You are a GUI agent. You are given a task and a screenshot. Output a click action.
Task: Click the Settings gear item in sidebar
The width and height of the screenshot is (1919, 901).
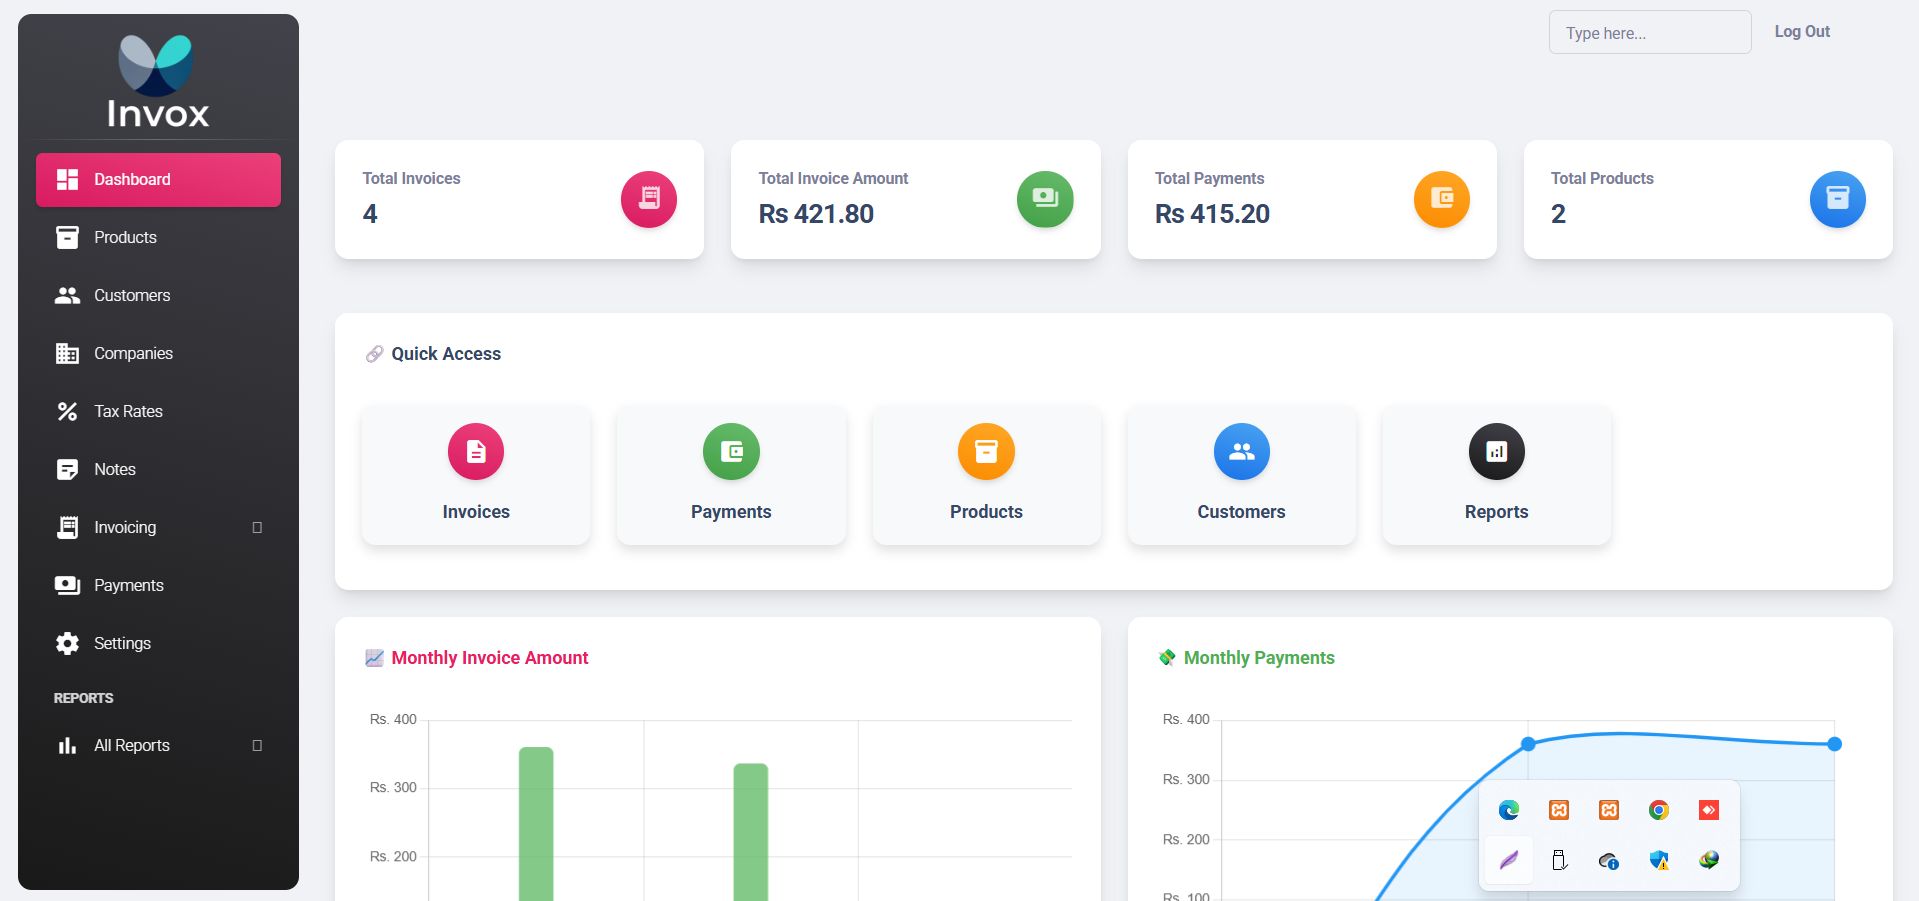coord(158,644)
